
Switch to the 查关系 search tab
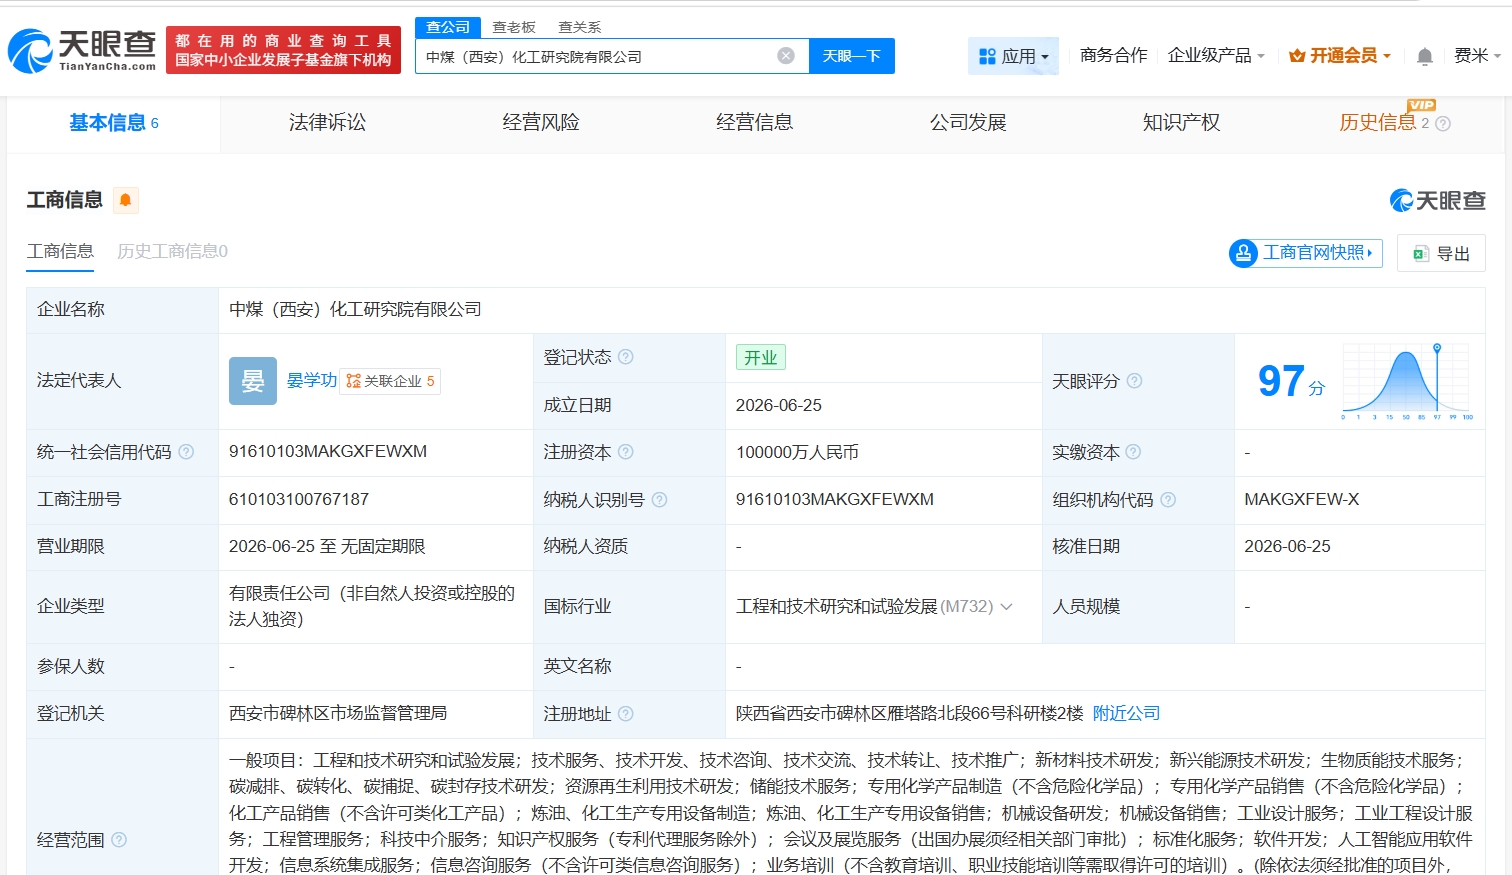pos(580,27)
